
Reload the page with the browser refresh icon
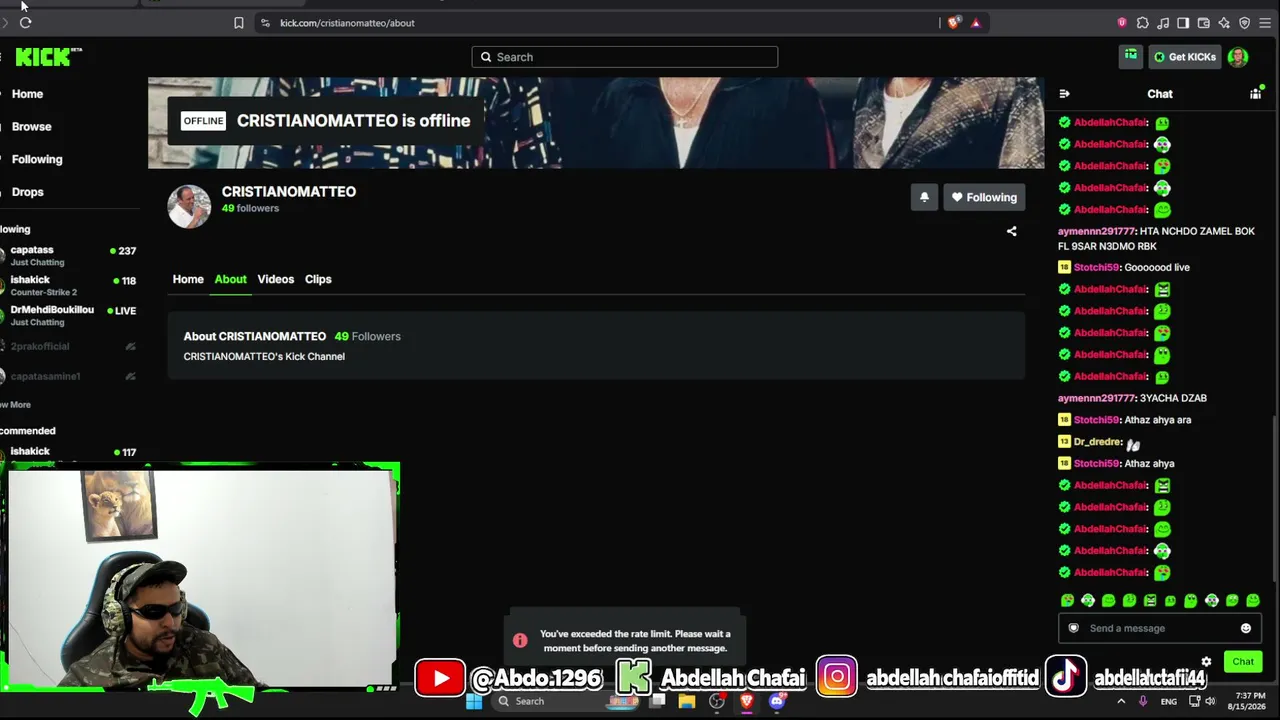(x=25, y=23)
